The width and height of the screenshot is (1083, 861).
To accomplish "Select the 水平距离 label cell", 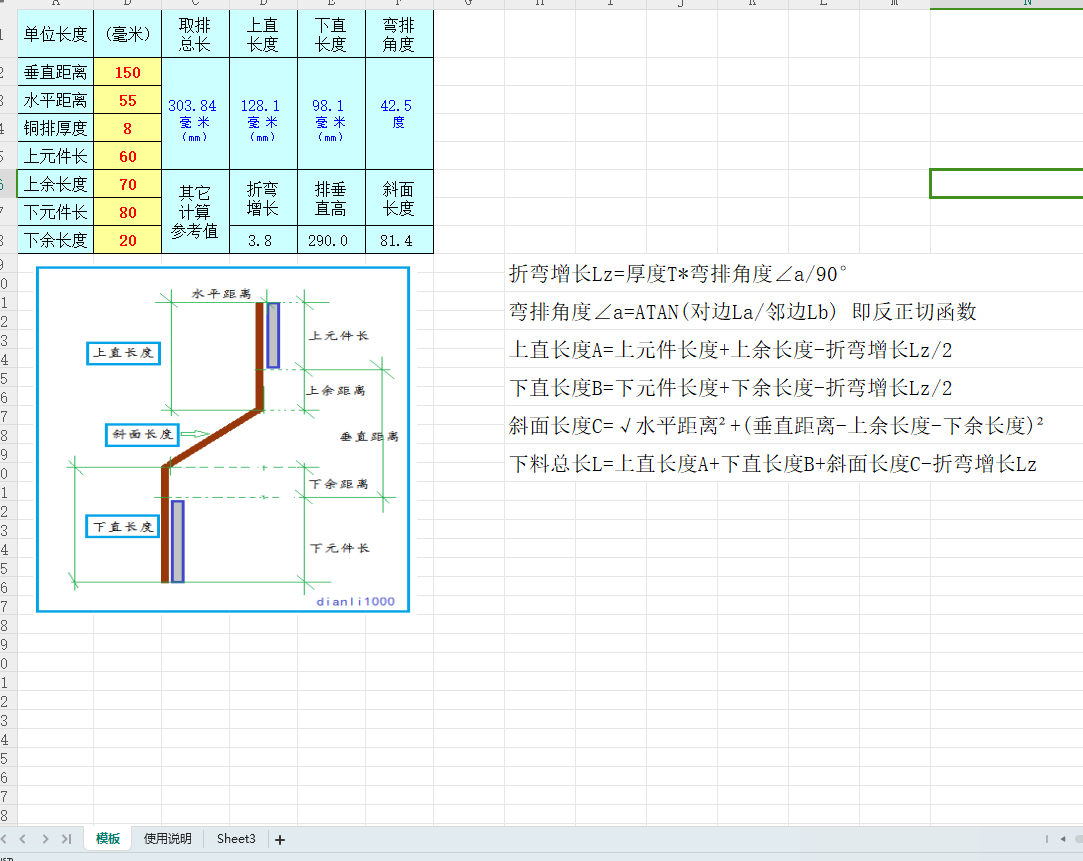I will [x=55, y=100].
